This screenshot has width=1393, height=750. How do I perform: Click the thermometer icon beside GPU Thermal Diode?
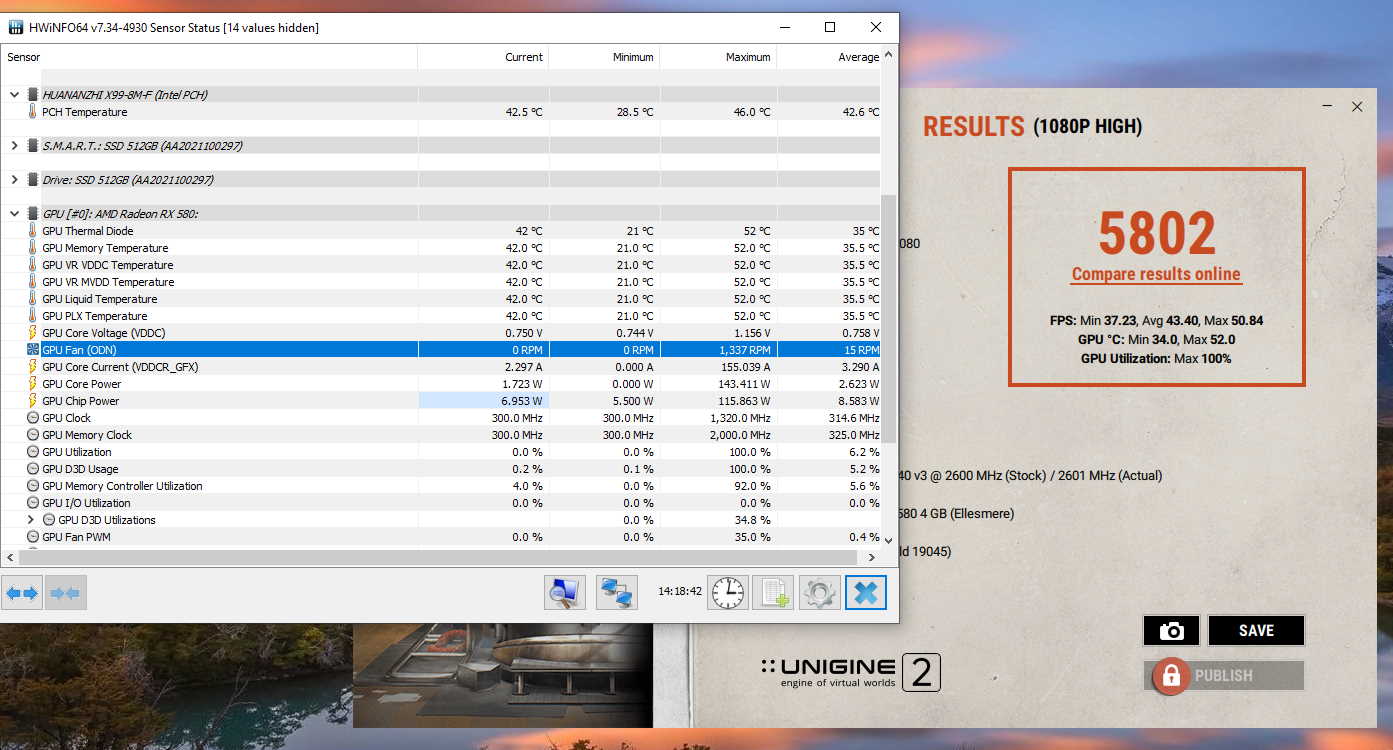(32, 231)
